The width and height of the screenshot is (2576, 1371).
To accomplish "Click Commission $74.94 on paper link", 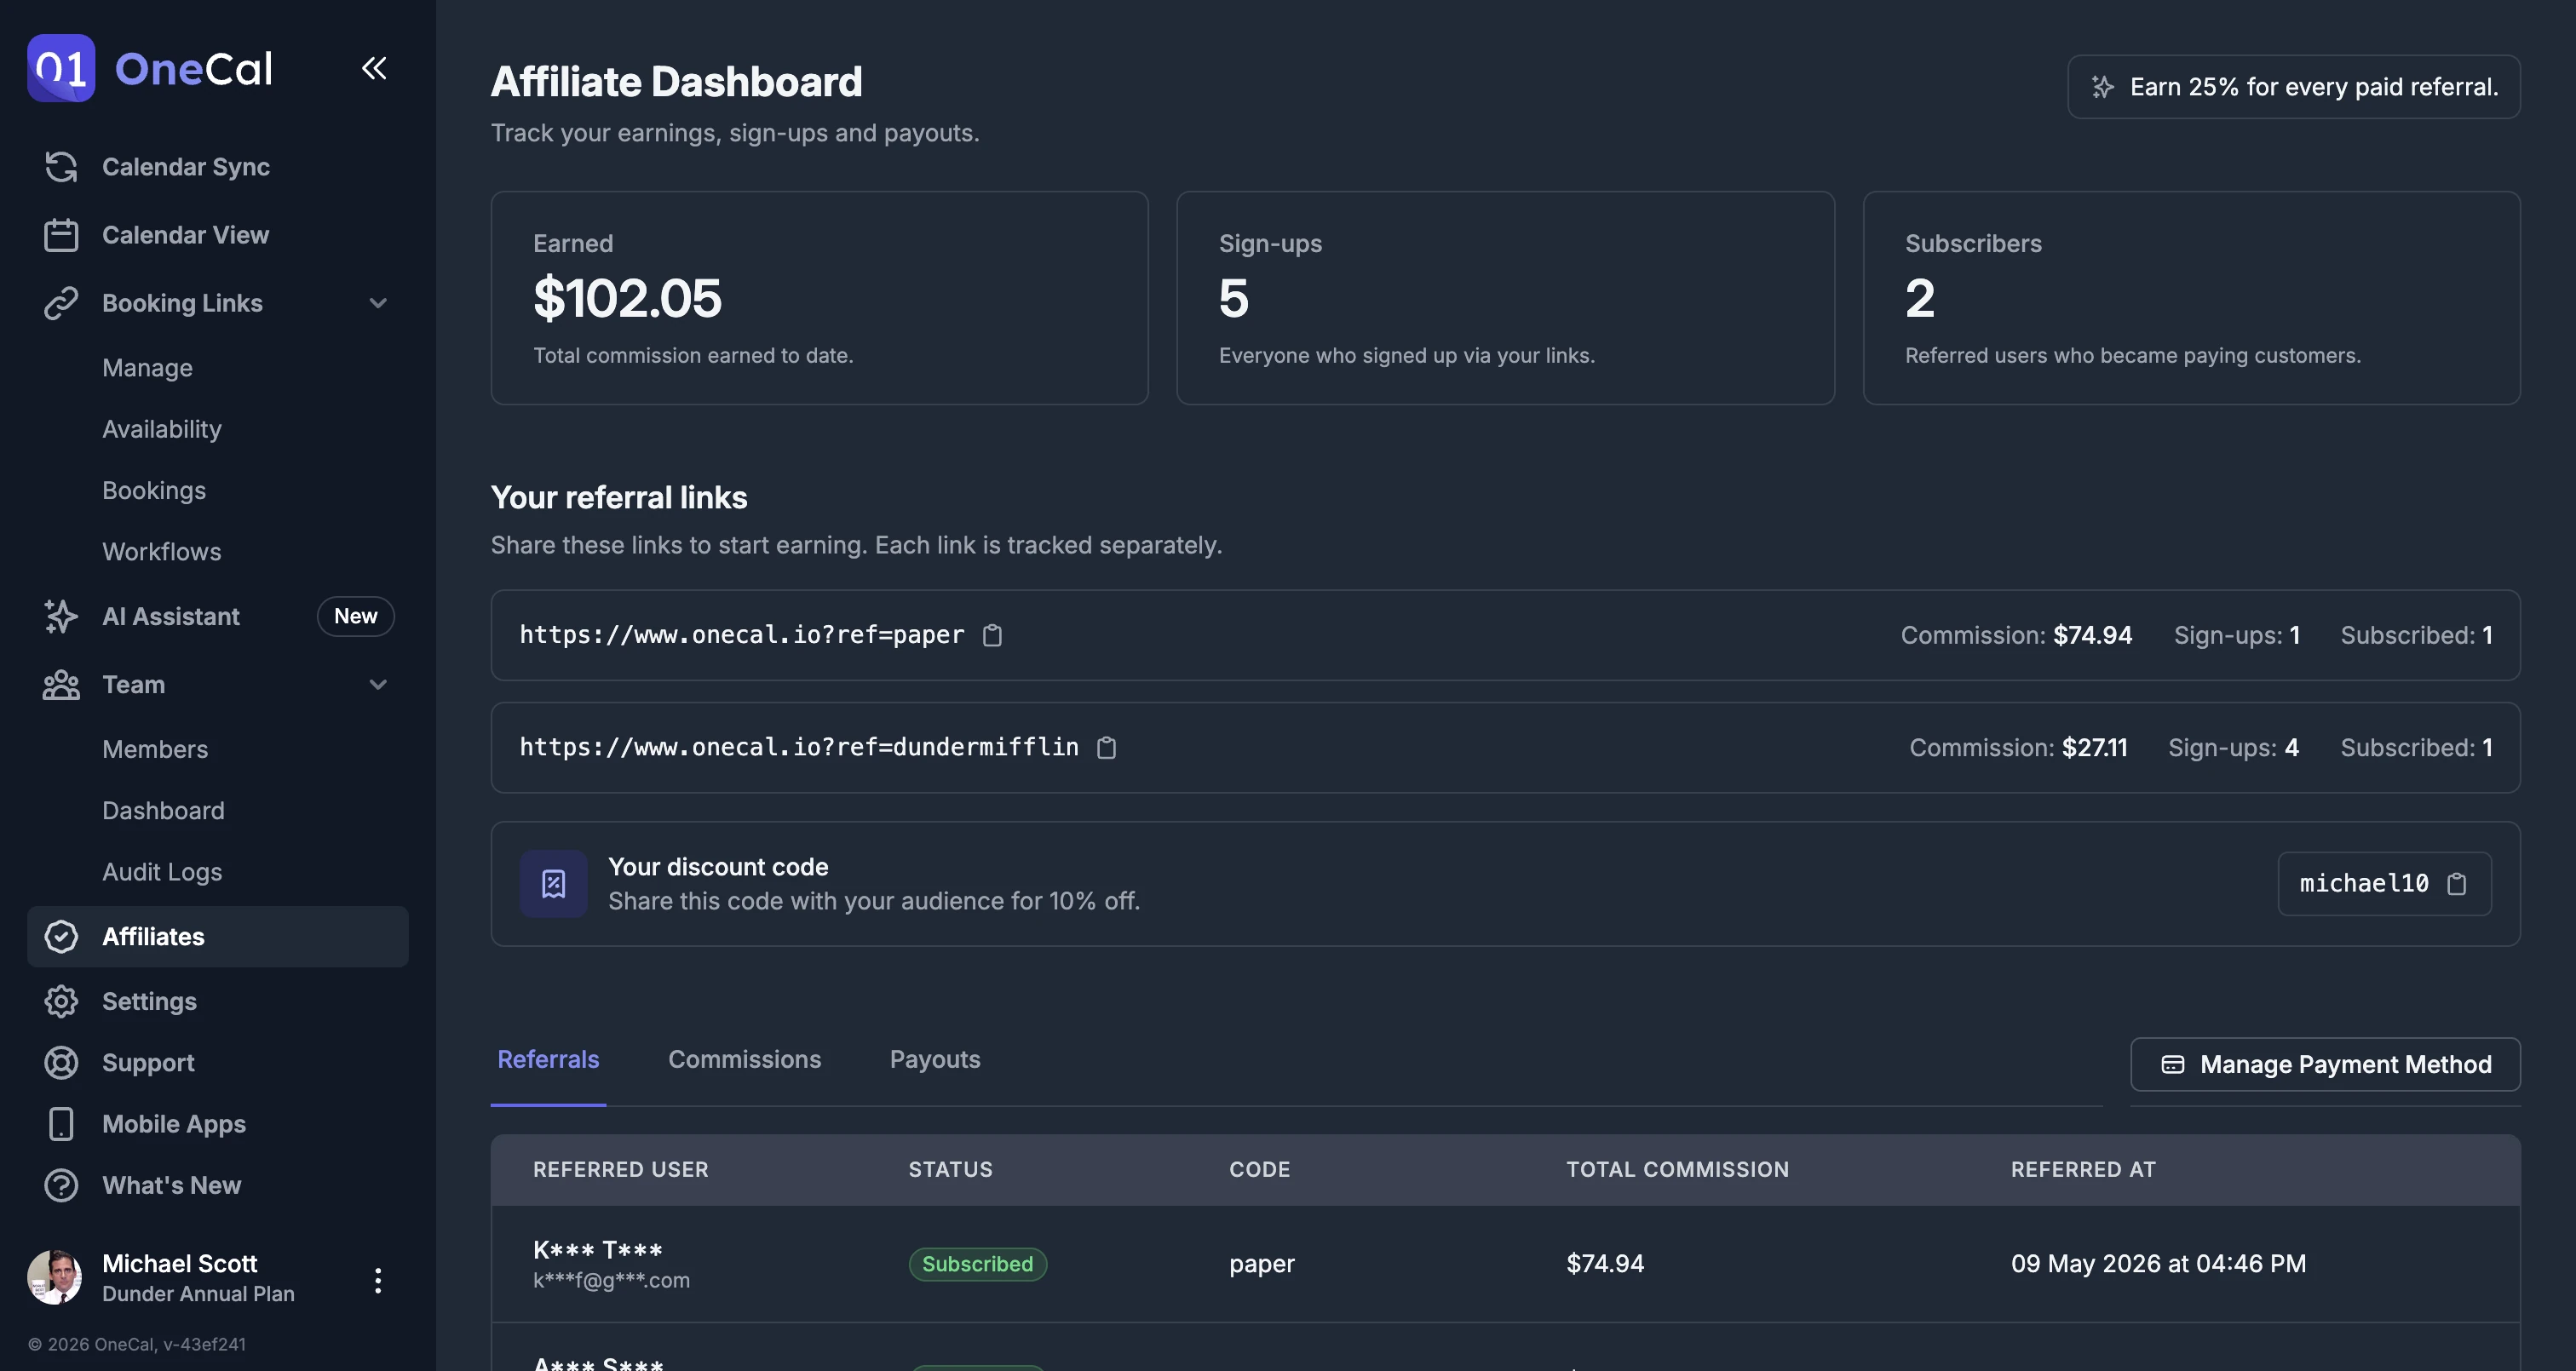I will tap(2016, 635).
